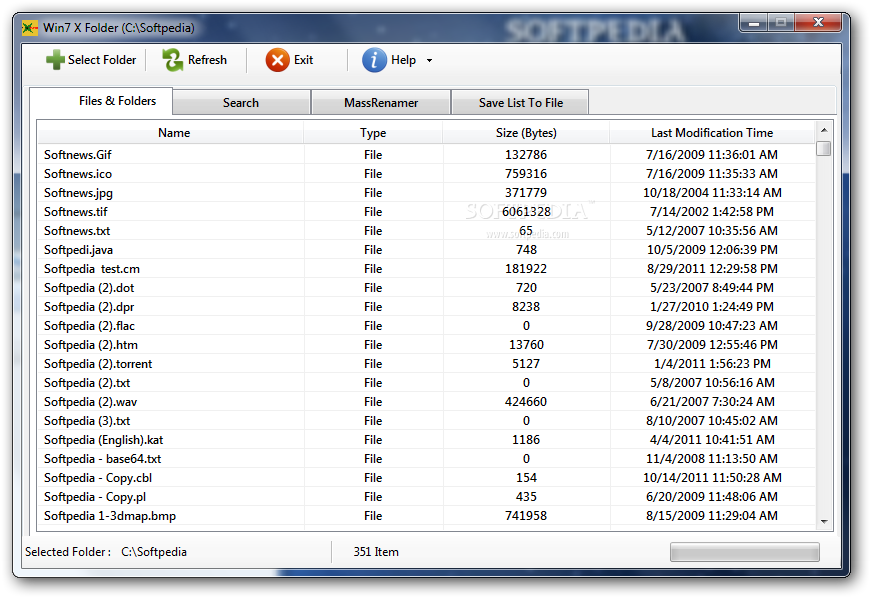The image size is (871, 598).
Task: Click the Win7 X Folder title bar icon
Action: point(30,28)
